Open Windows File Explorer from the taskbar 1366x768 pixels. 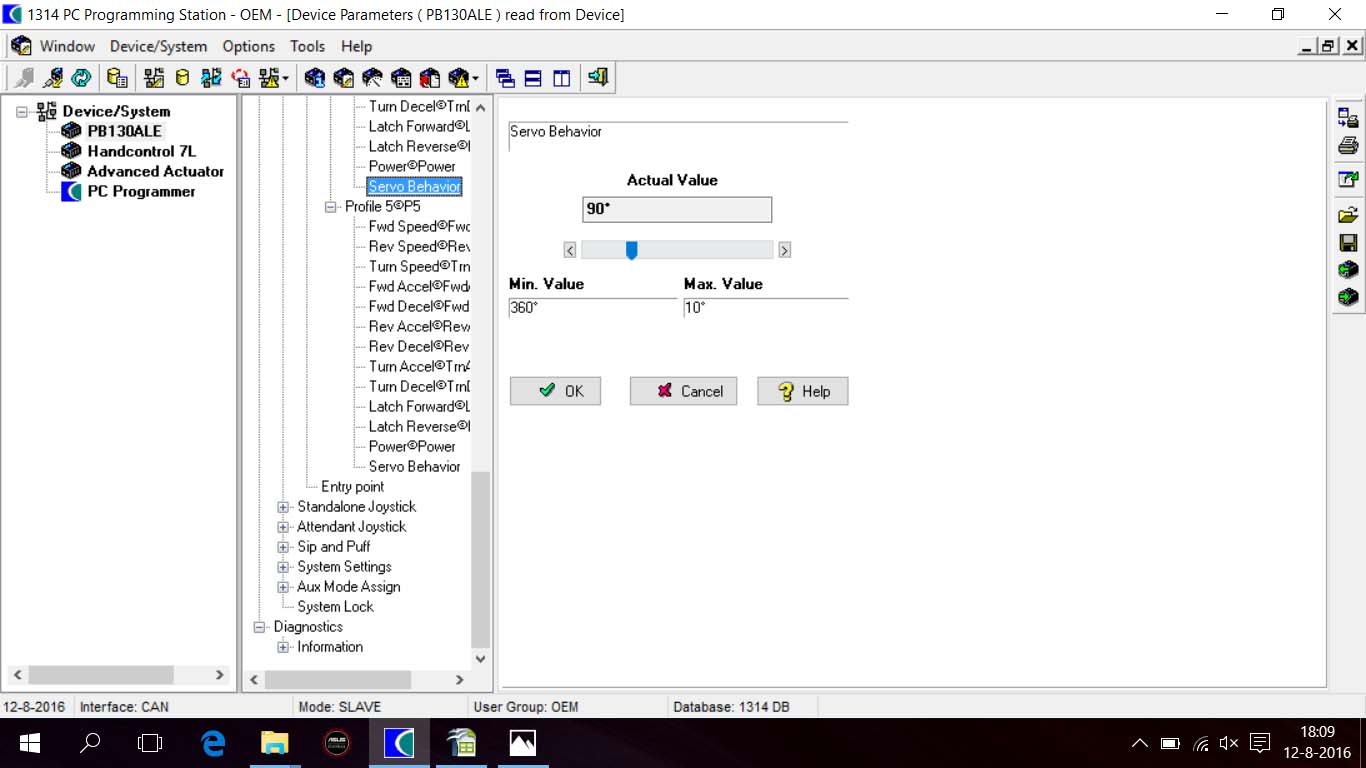pyautogui.click(x=274, y=742)
